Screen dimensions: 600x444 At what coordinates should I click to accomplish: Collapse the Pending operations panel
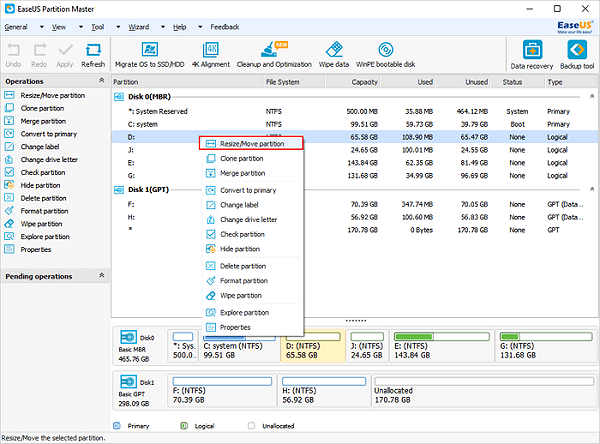pyautogui.click(x=101, y=275)
